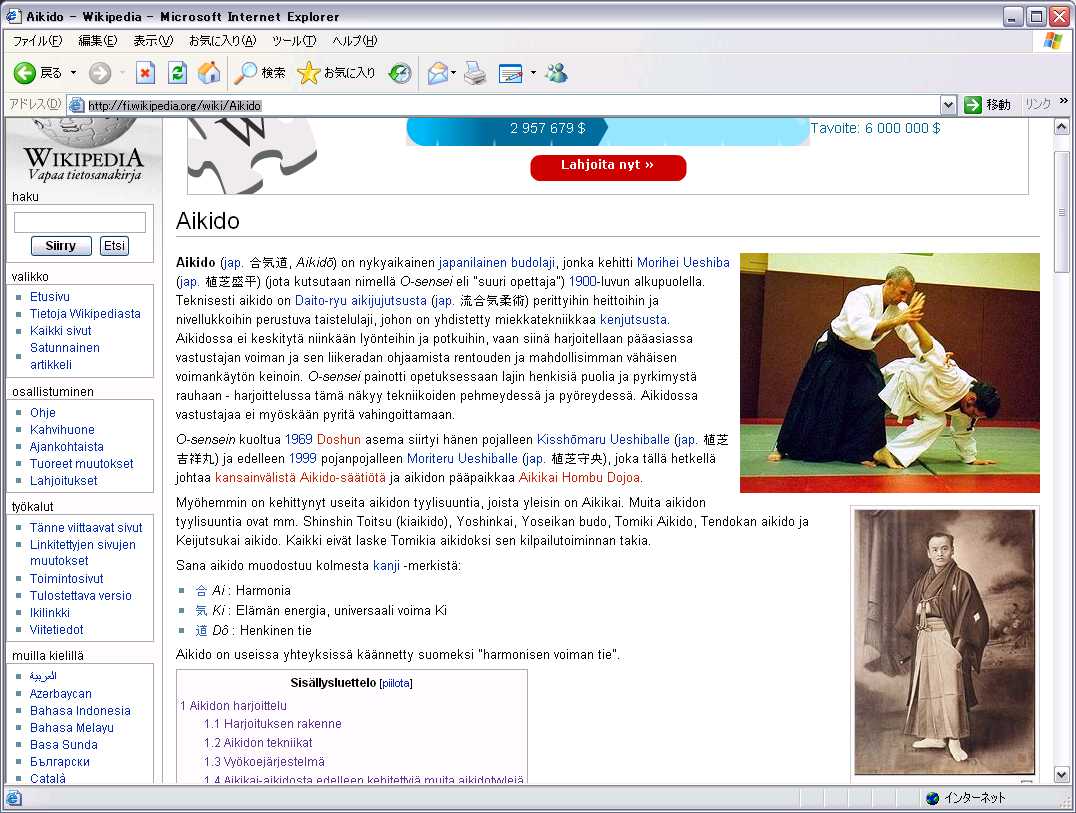Click the Siirry search button
Screen dimensions: 1076x813
pos(61,246)
